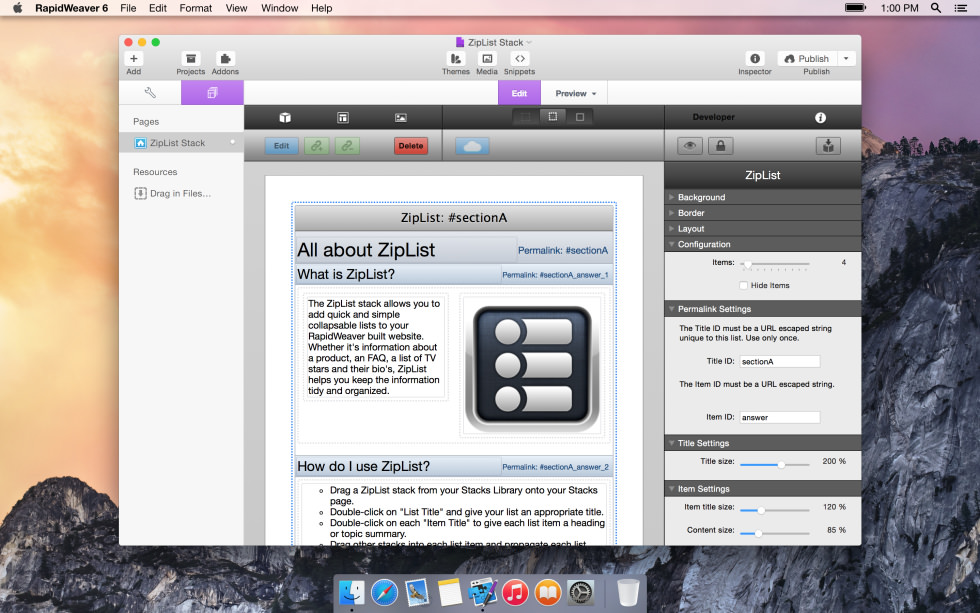The width and height of the screenshot is (980, 613).
Task: Click the Permalink #sectionA_answer_2 link
Action: click(x=555, y=467)
